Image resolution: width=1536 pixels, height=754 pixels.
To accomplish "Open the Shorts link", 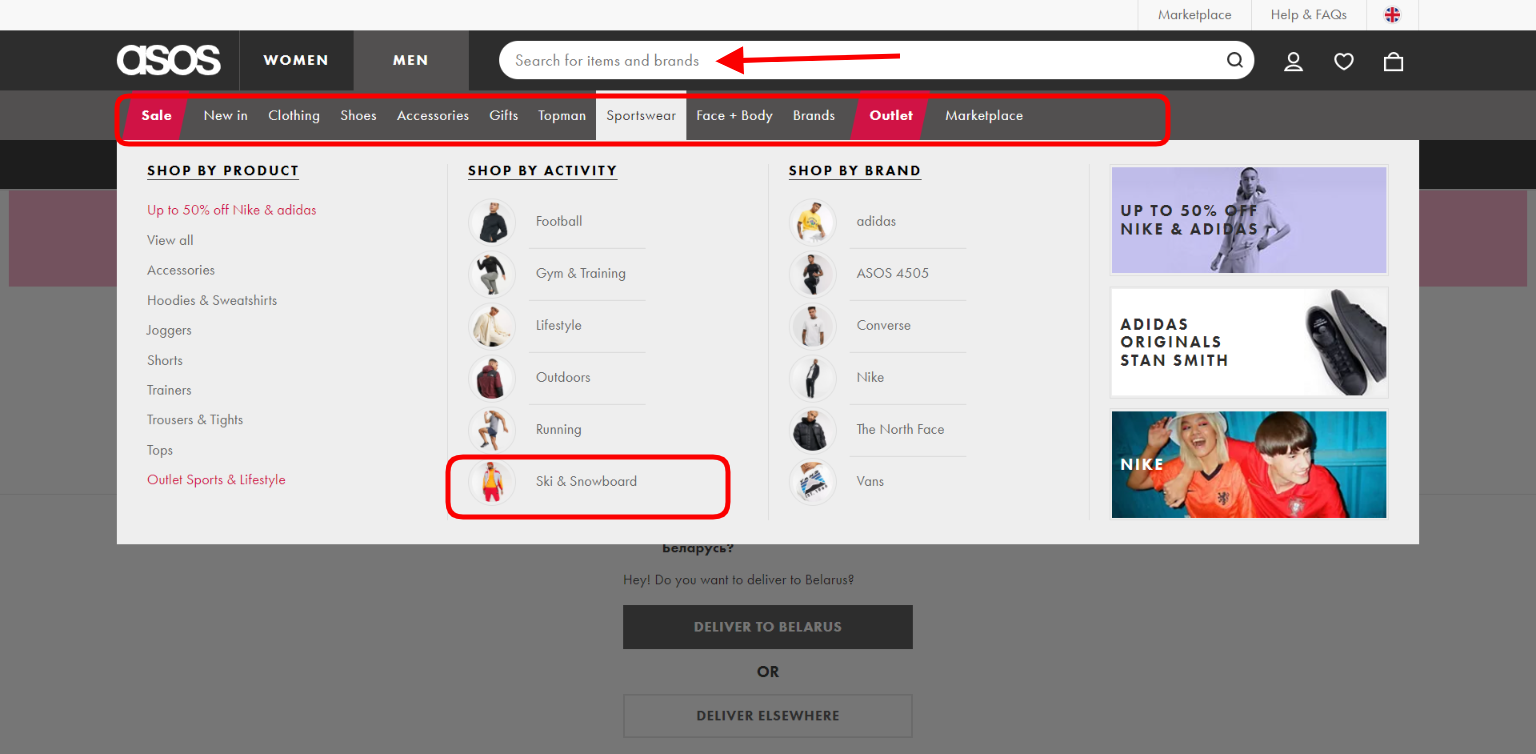I will tap(165, 360).
